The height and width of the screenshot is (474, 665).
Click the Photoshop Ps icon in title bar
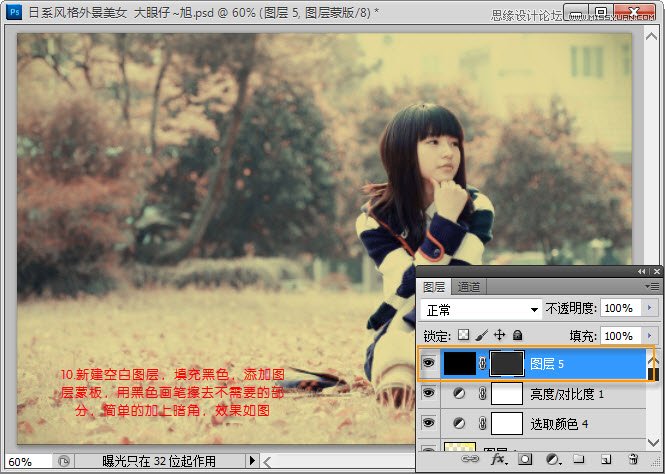tap(14, 12)
